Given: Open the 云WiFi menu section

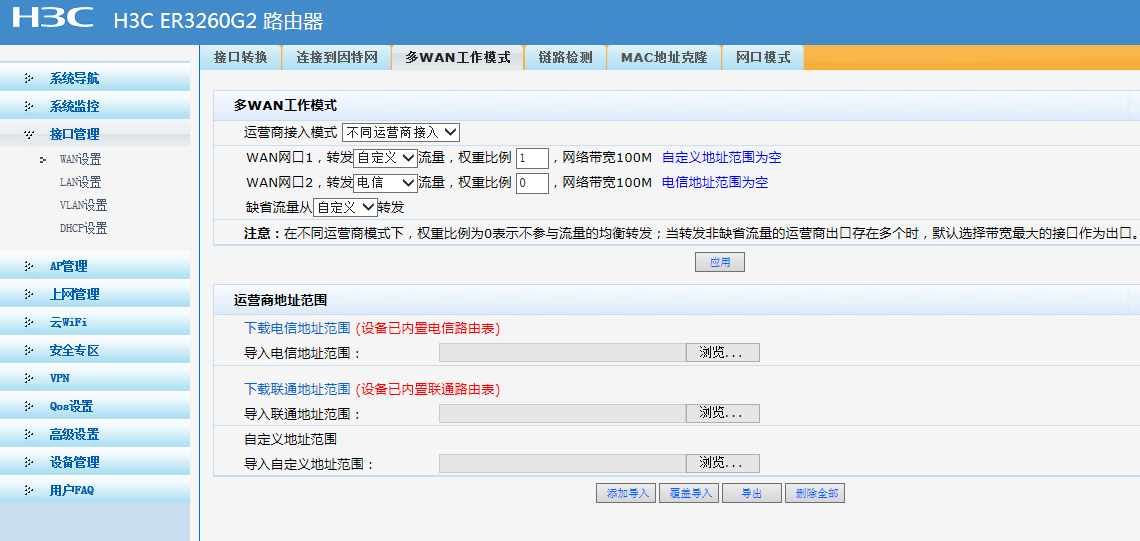Looking at the screenshot, I should [x=95, y=322].
